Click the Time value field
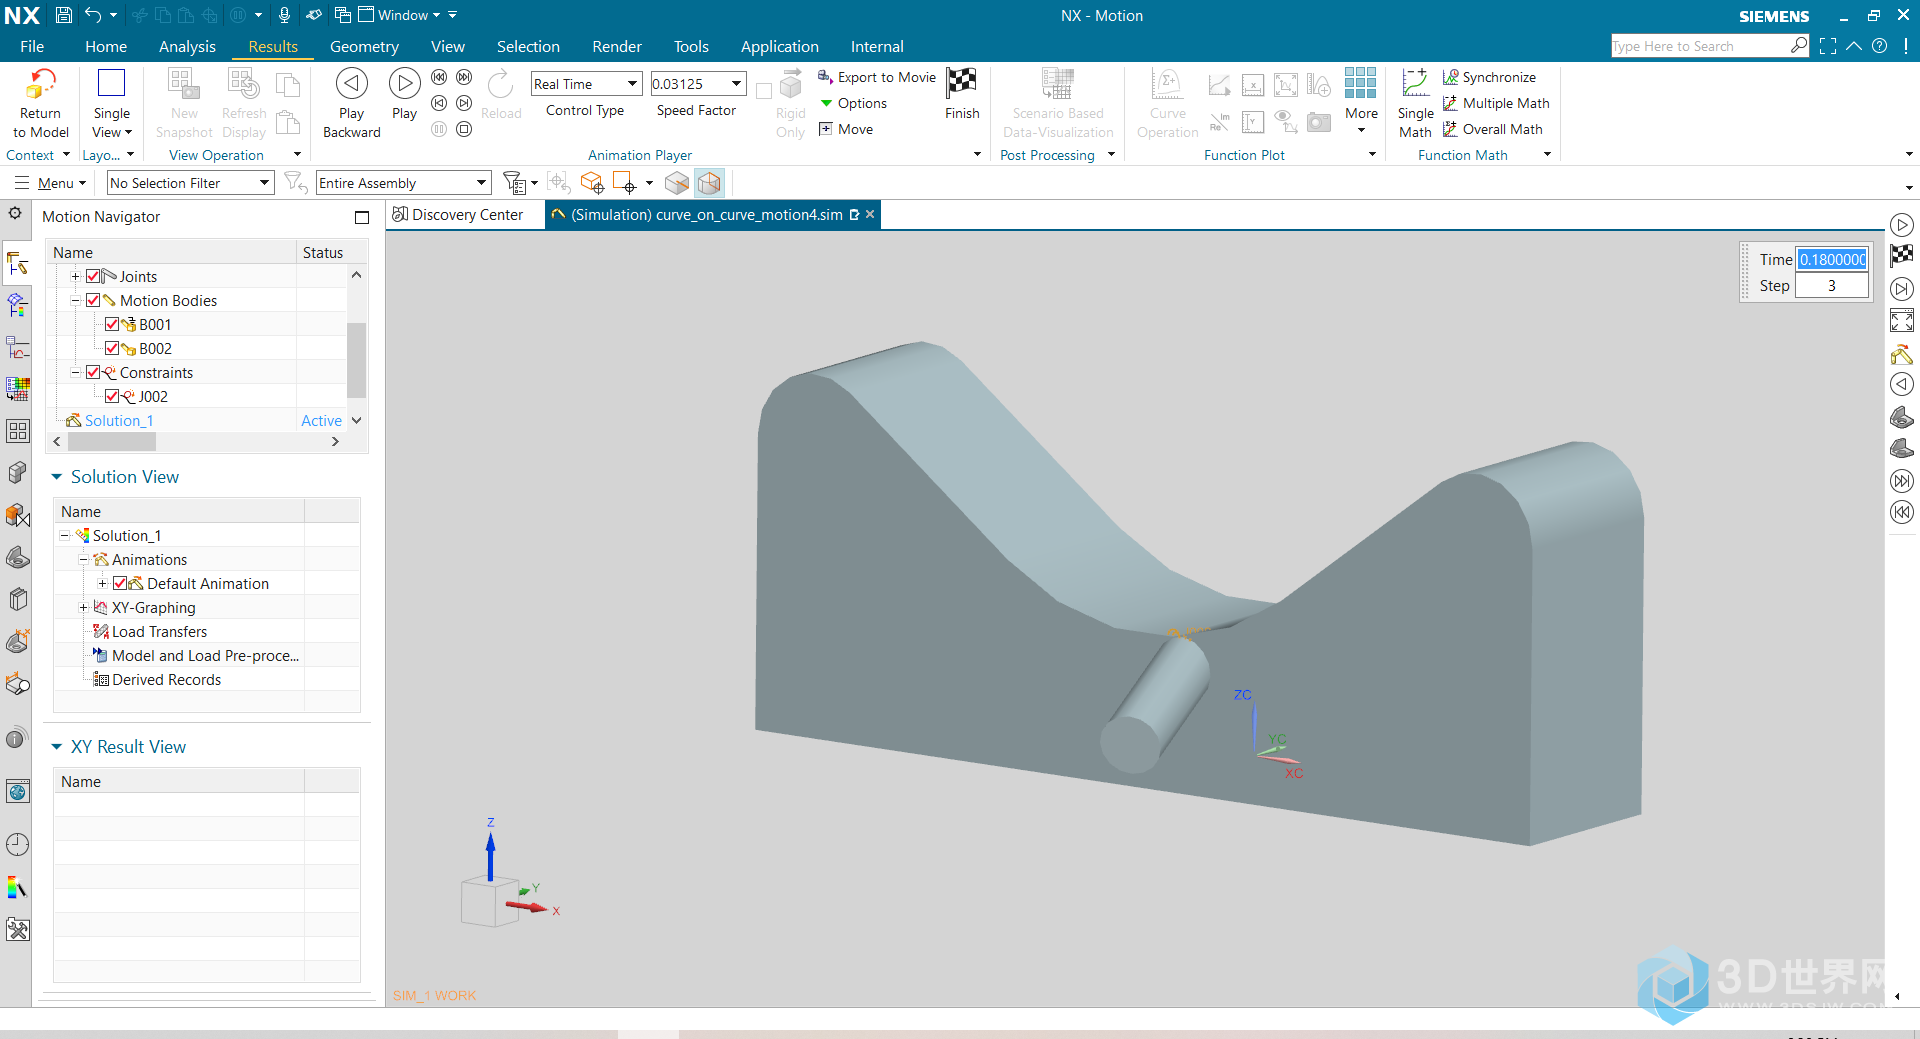Screen dimensions: 1920x1039 coord(1831,259)
